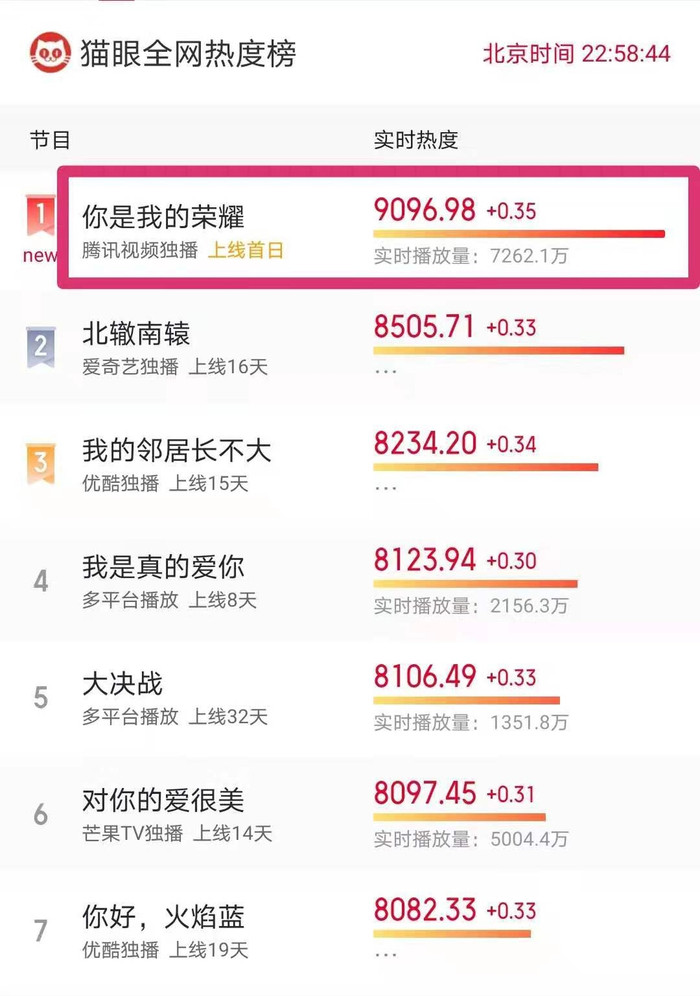Open the show 对你的爱很美

pyautogui.click(x=163, y=800)
